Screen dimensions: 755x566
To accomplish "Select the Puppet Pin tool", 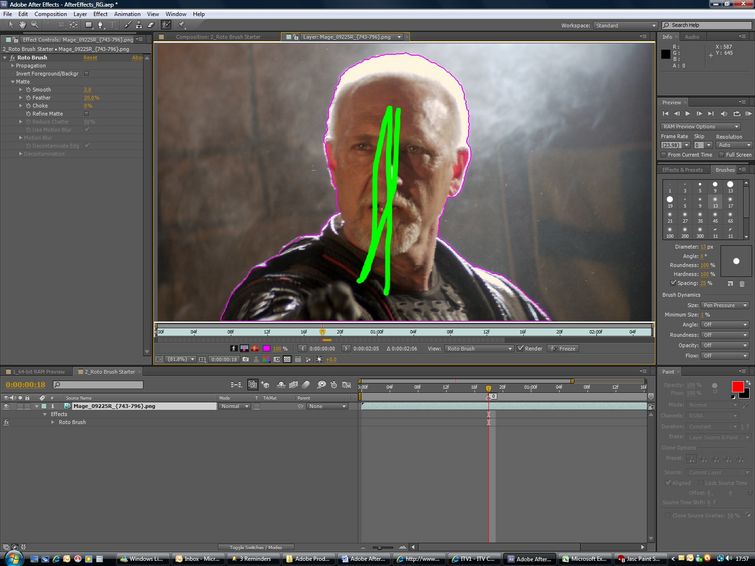I will (182, 25).
